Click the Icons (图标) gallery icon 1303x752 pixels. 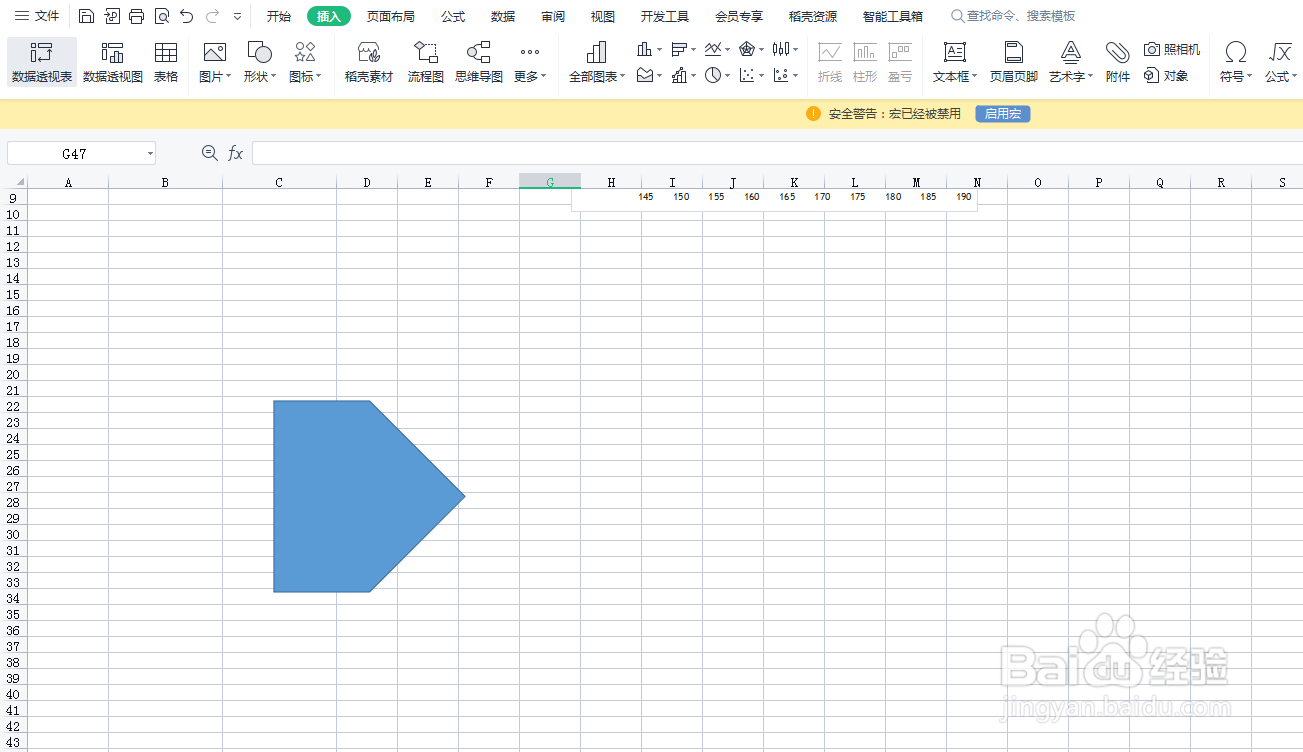click(x=305, y=52)
